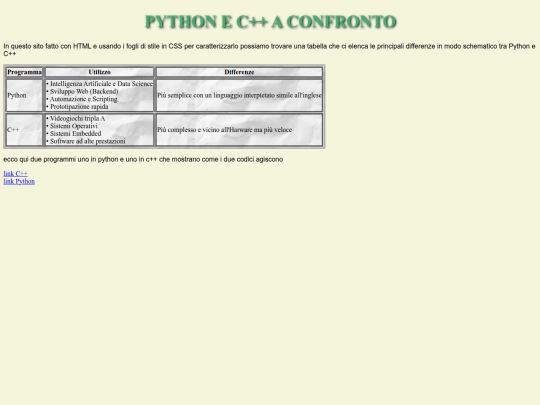This screenshot has width=540, height=405.
Task: Open the link C++ hyperlink
Action: (x=15, y=174)
